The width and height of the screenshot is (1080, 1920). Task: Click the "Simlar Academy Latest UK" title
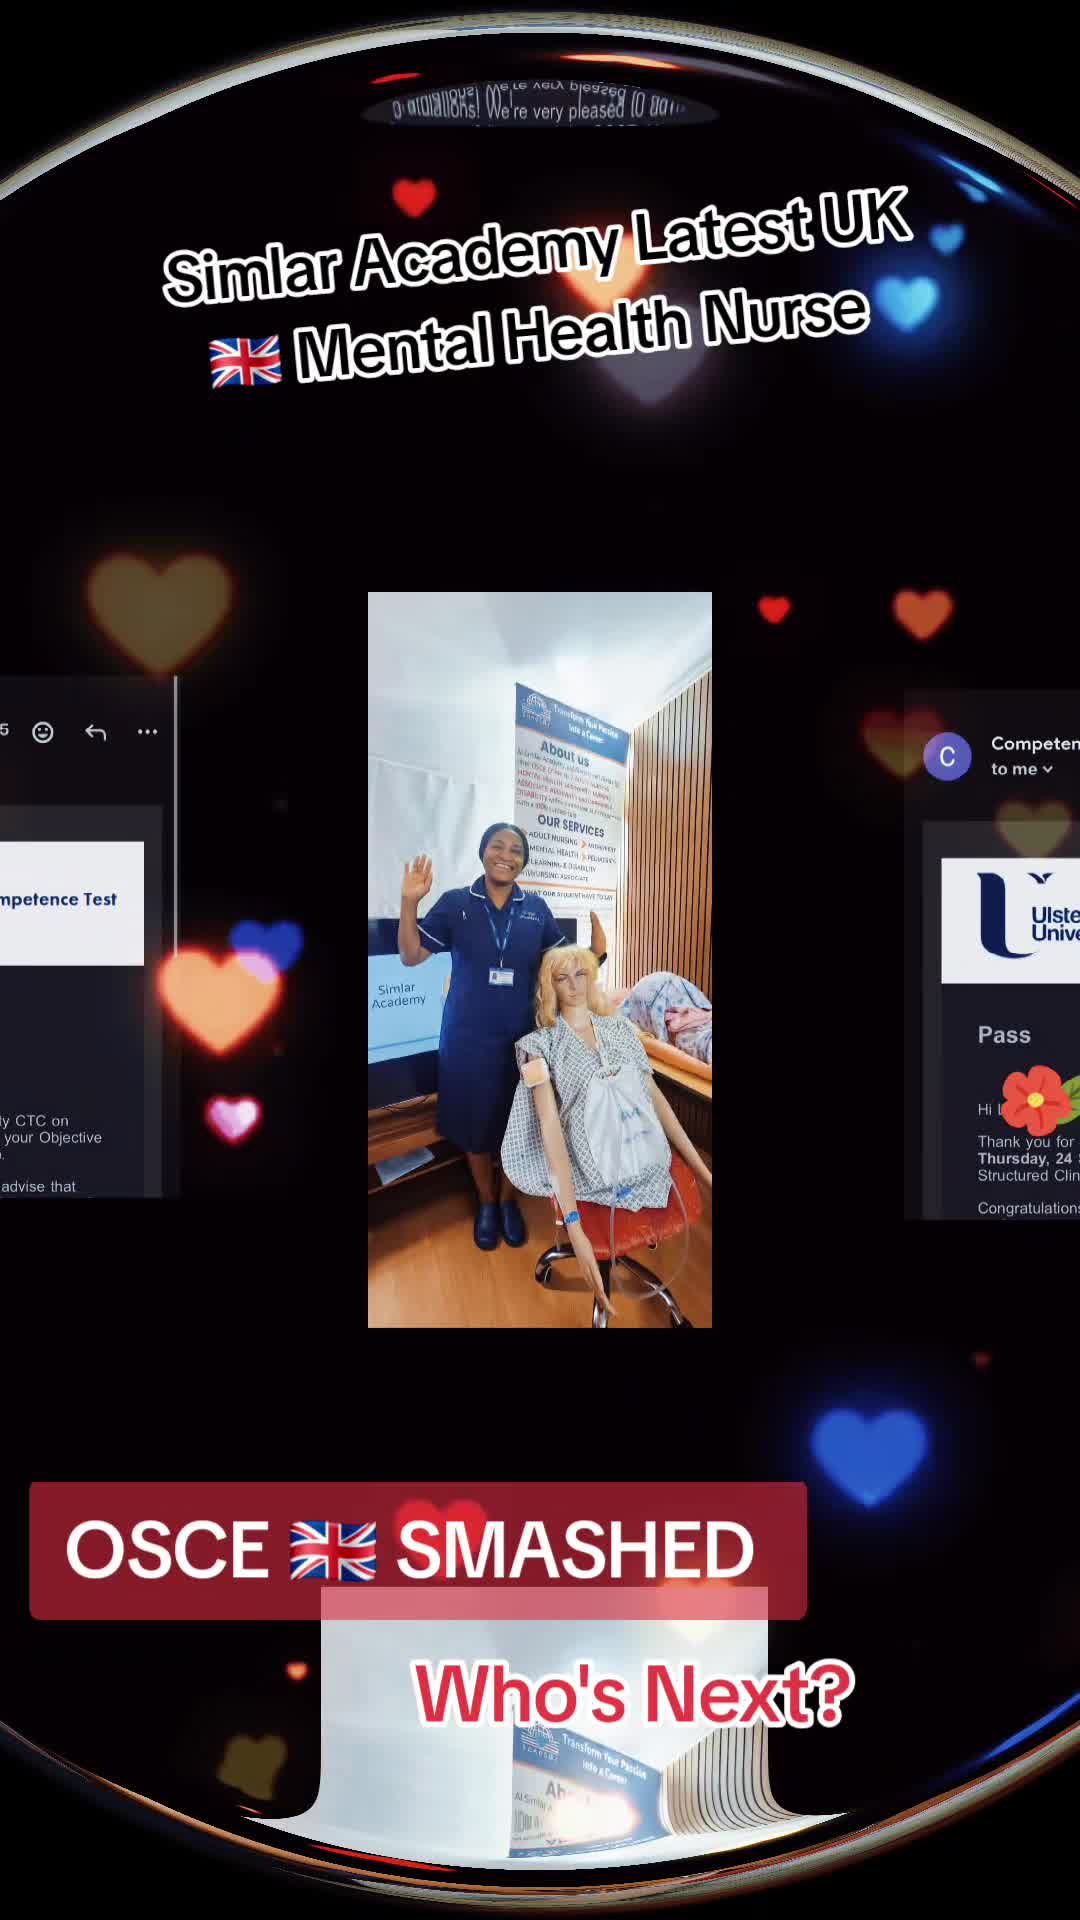(537, 245)
